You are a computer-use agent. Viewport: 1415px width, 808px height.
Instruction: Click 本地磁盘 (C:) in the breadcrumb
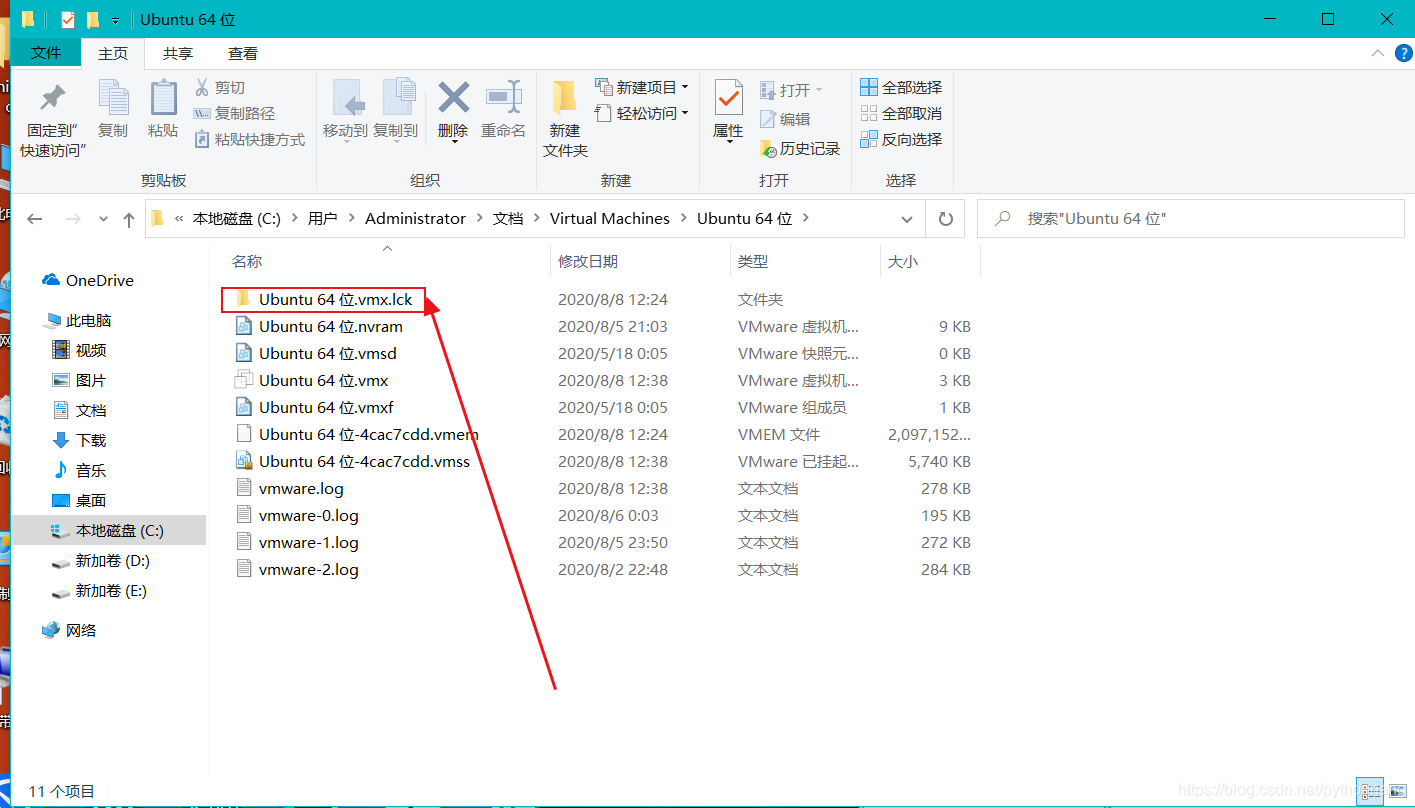click(237, 219)
